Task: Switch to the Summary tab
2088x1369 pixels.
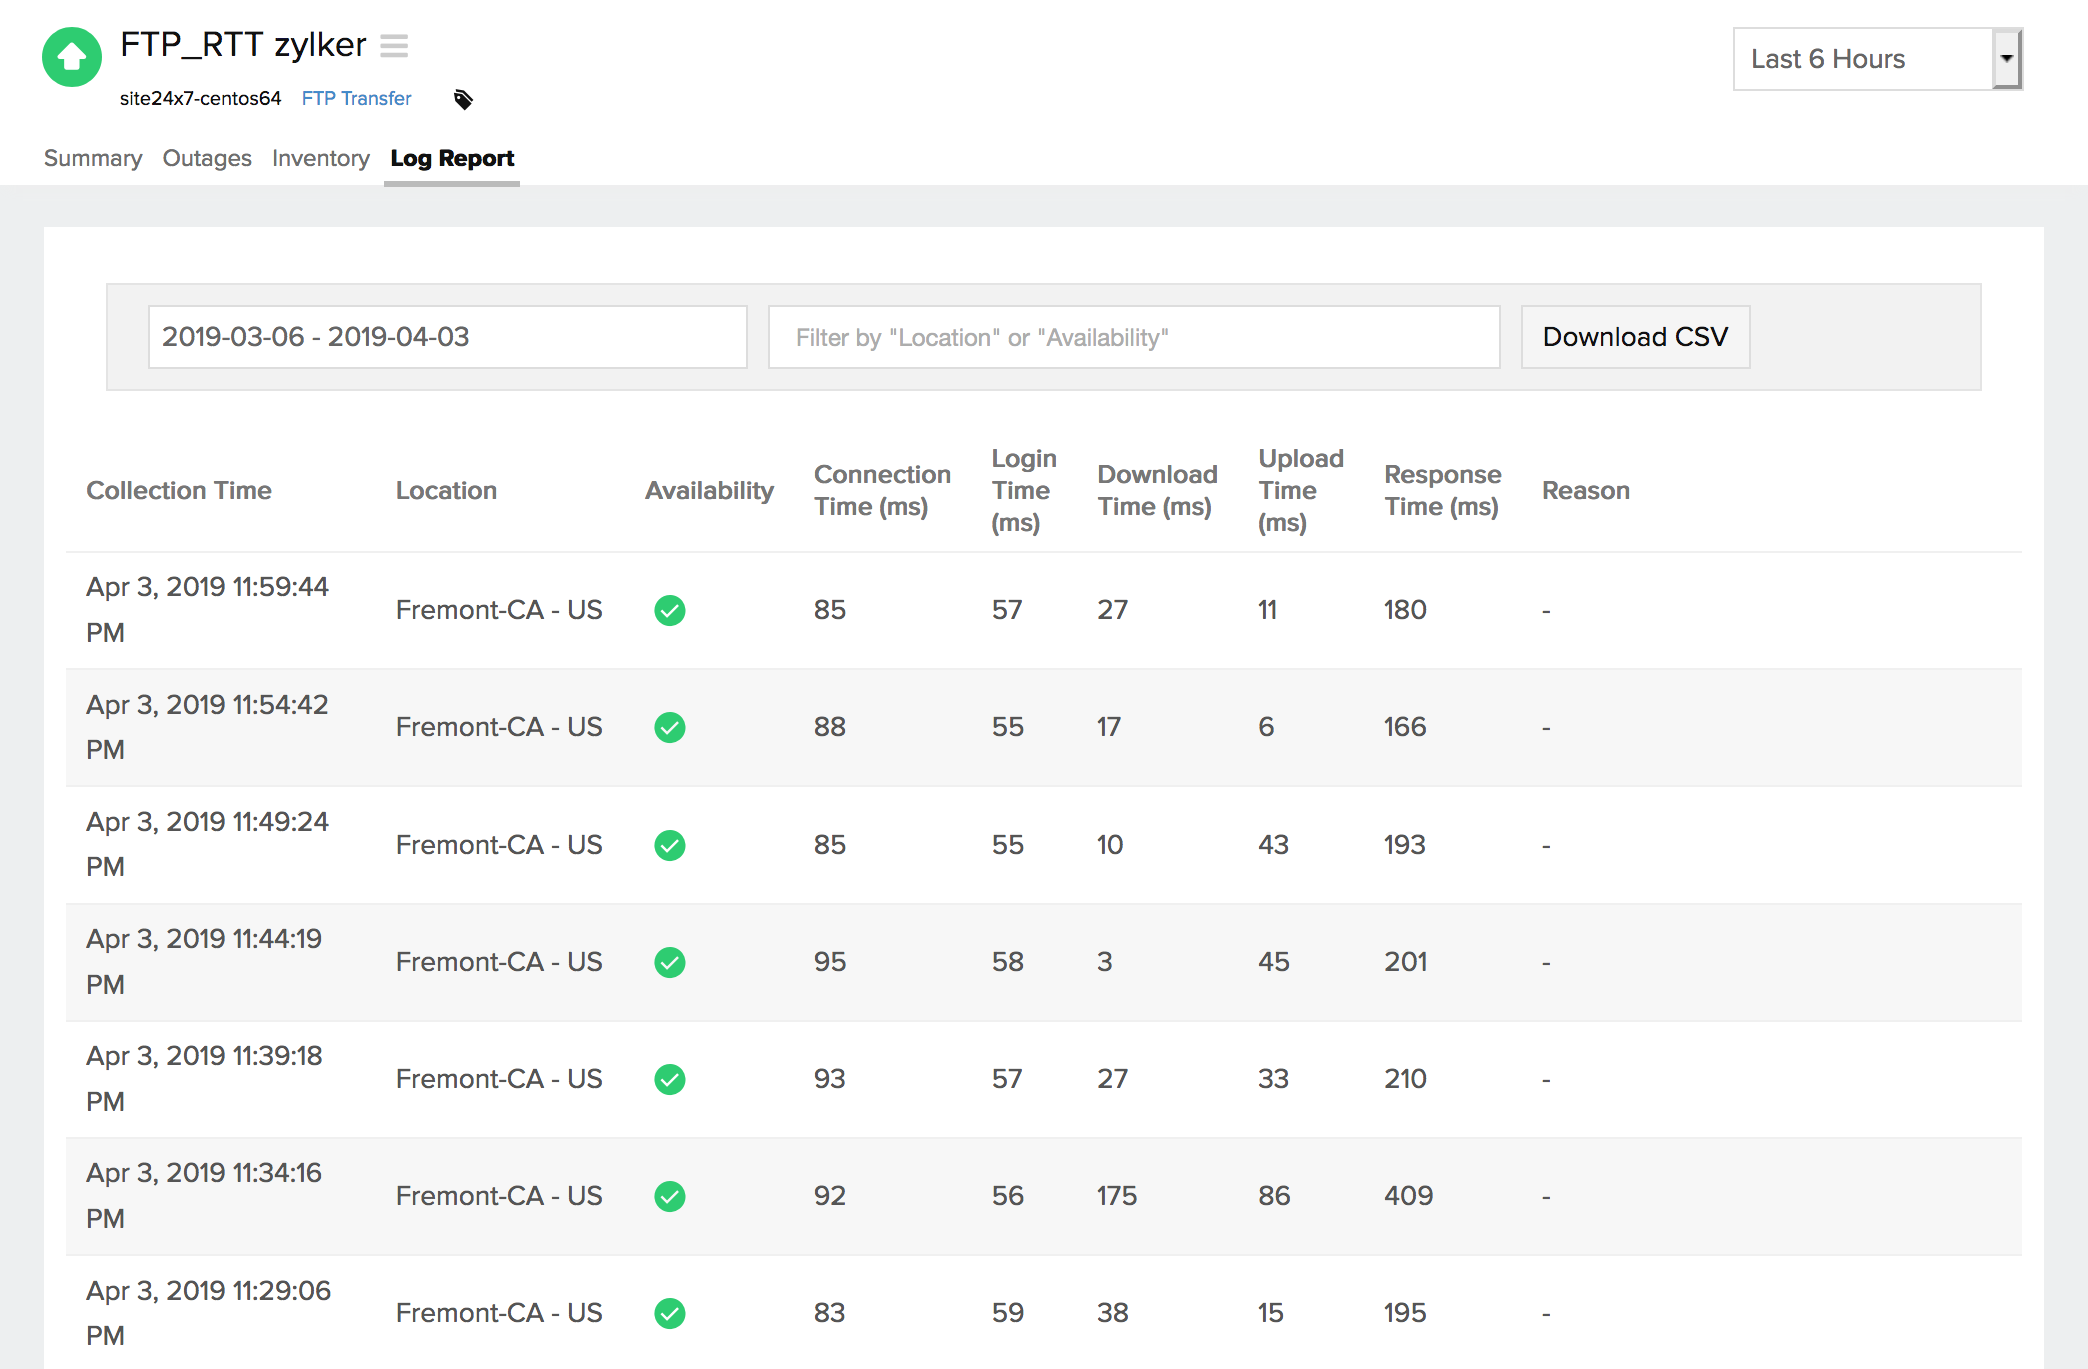Action: point(93,158)
